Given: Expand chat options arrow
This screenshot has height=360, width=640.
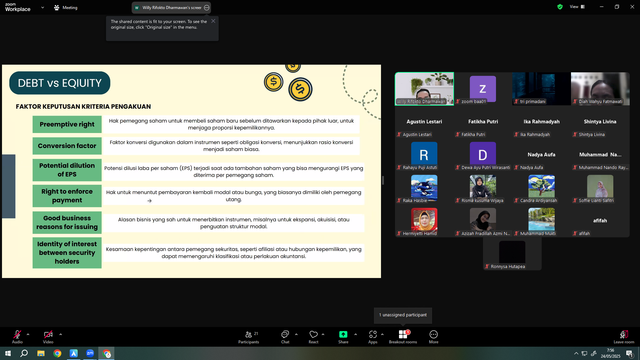Looking at the screenshot, I should (296, 334).
